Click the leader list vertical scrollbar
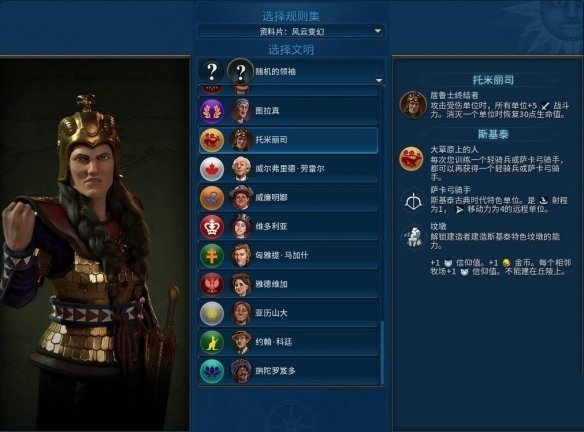 [x=382, y=352]
